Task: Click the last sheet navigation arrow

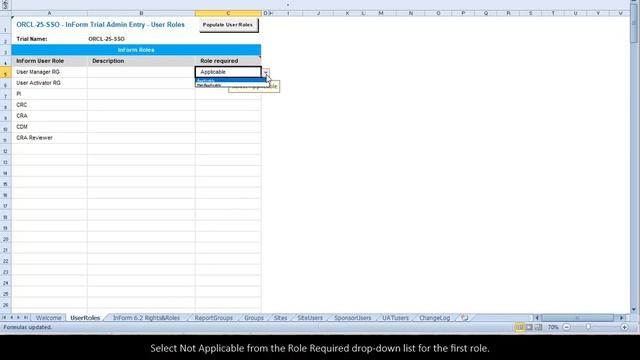Action: [x=26, y=318]
